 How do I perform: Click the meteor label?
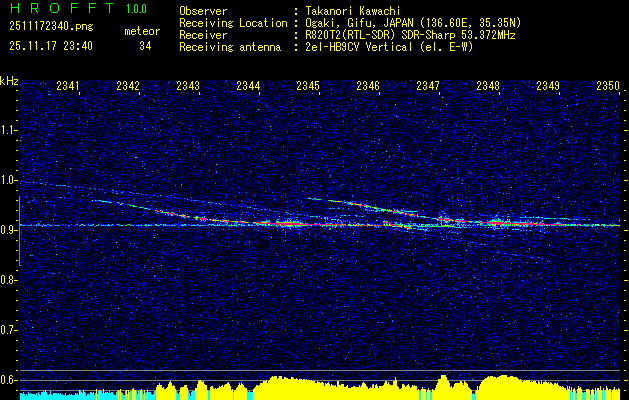point(142,31)
